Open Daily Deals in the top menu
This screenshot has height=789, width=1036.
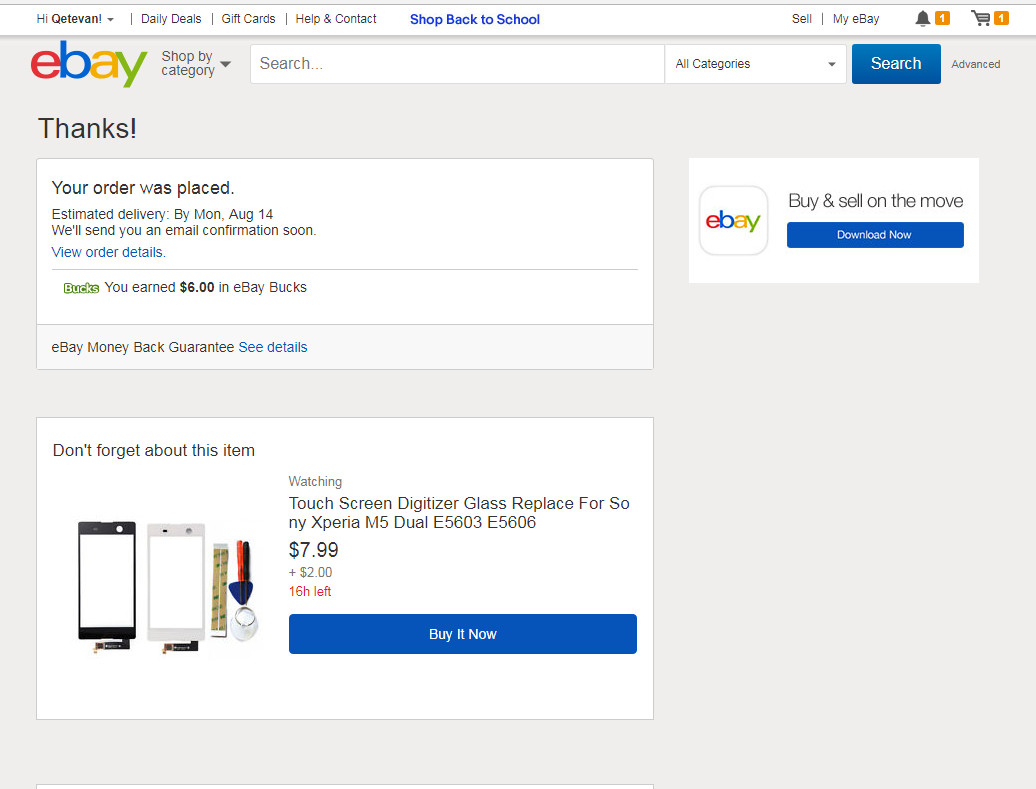171,19
